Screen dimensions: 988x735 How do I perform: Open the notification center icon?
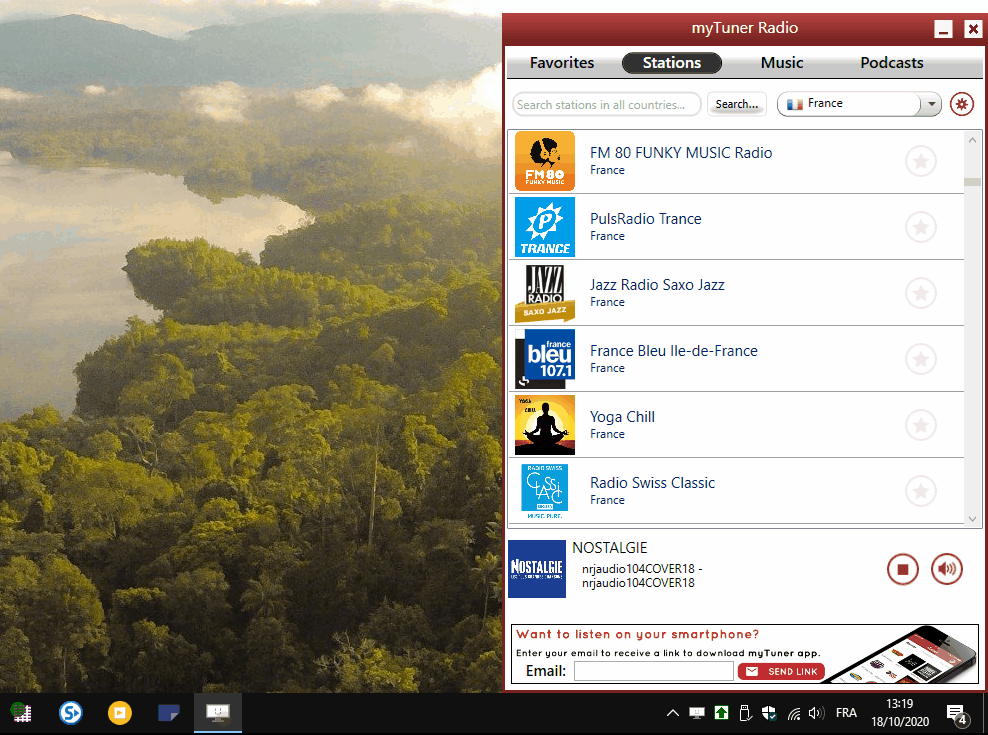[x=957, y=714]
